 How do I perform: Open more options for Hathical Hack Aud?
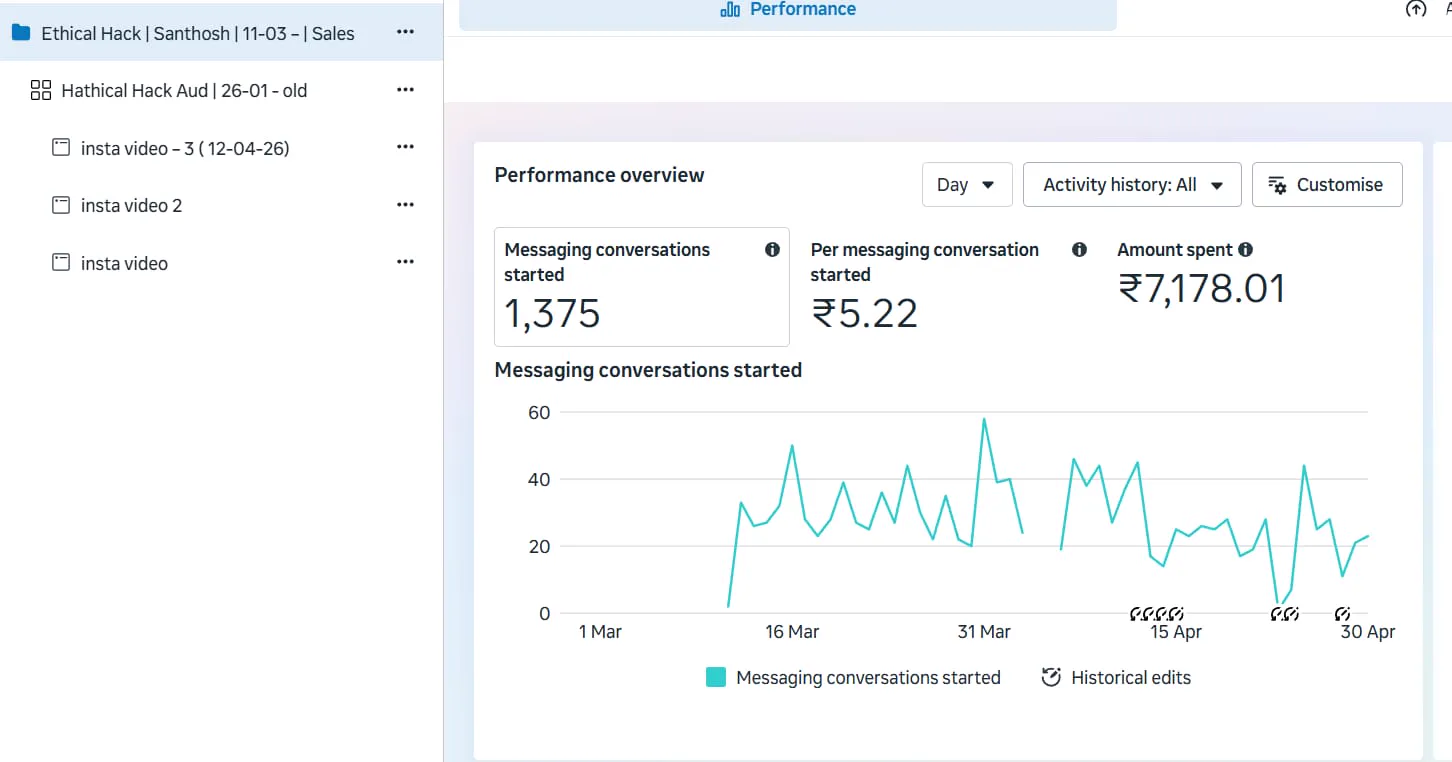[x=405, y=89]
